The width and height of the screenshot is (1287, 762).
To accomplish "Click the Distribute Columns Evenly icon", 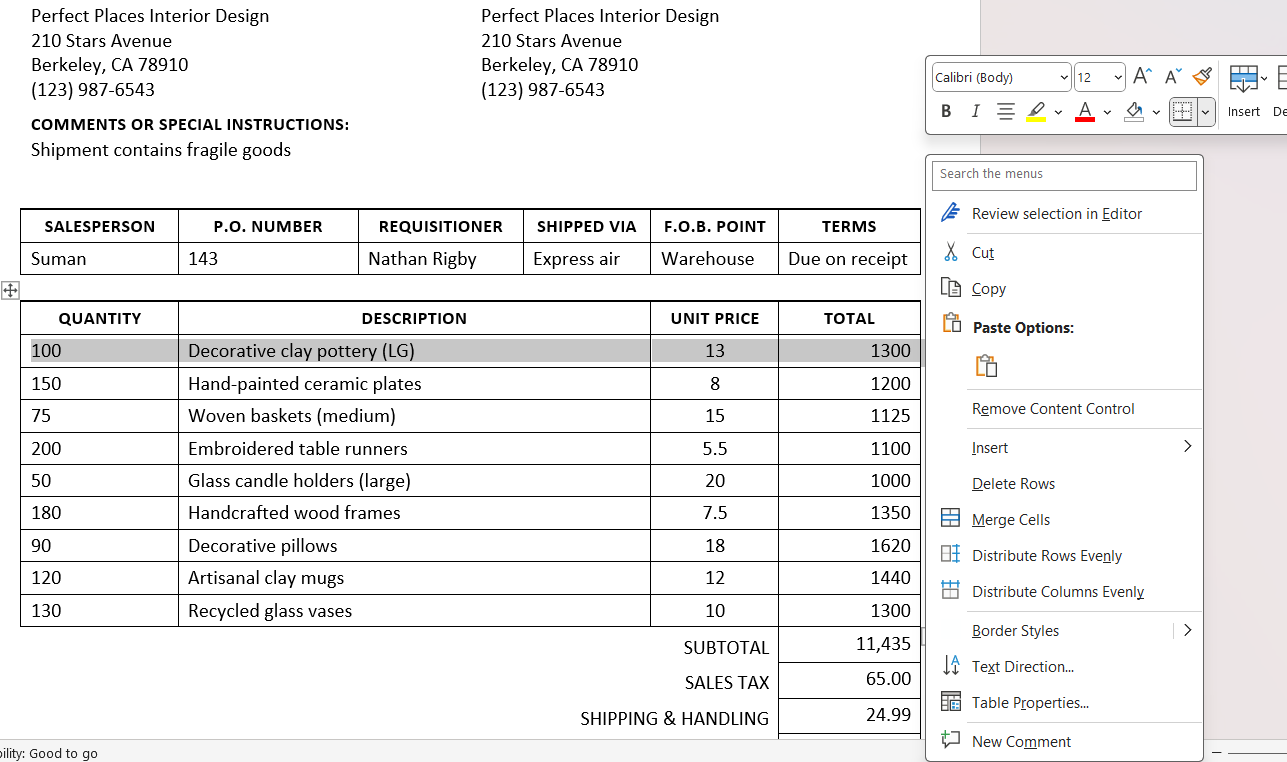I will pyautogui.click(x=951, y=590).
